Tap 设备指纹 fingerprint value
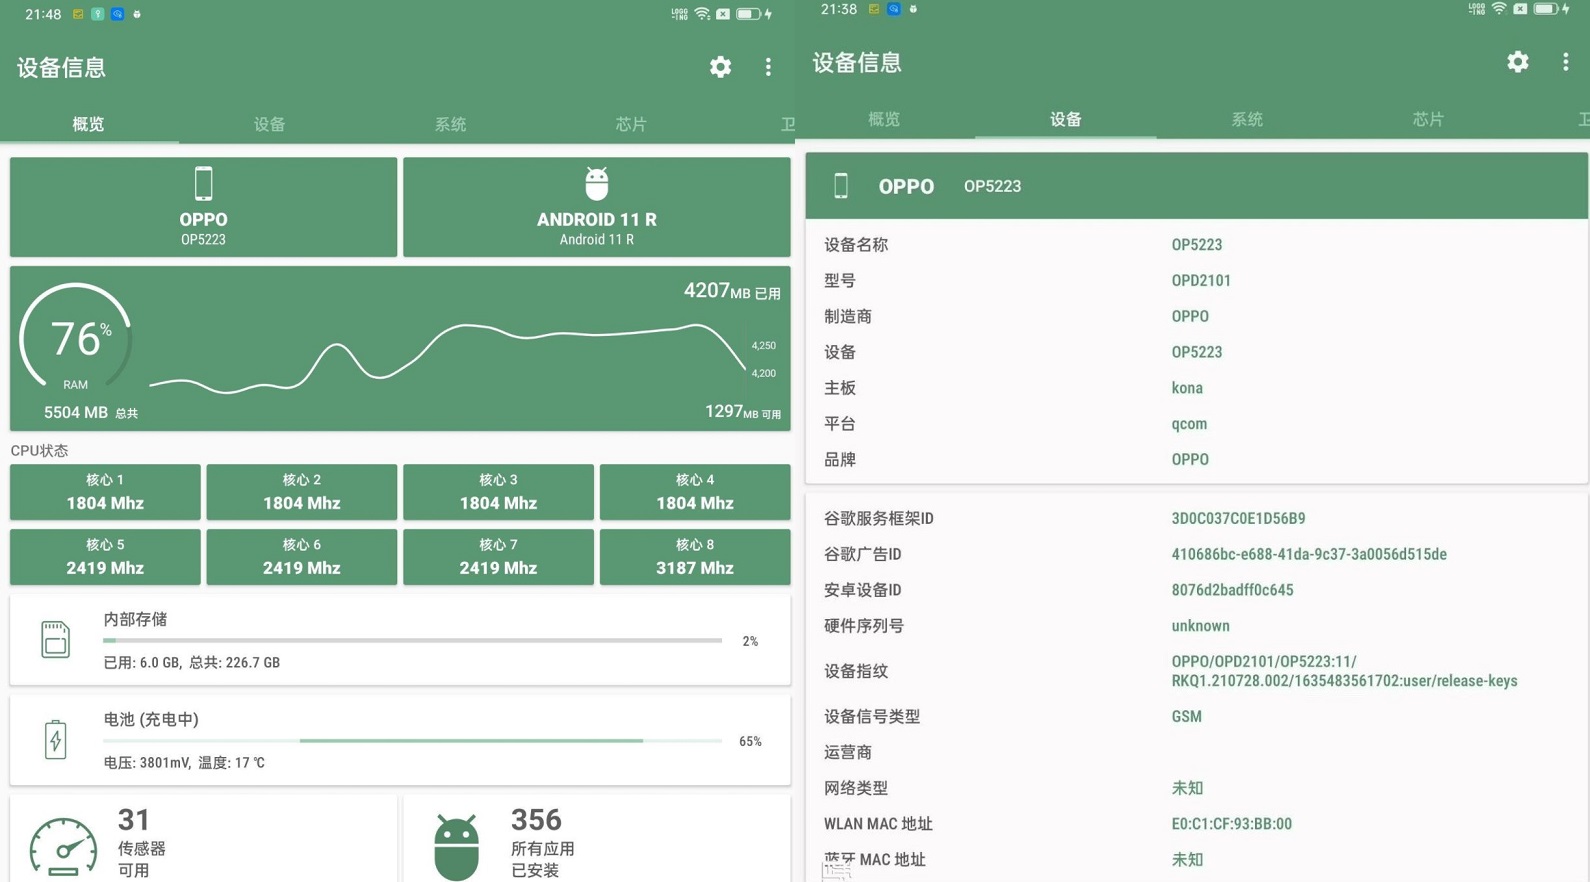 tap(1344, 671)
